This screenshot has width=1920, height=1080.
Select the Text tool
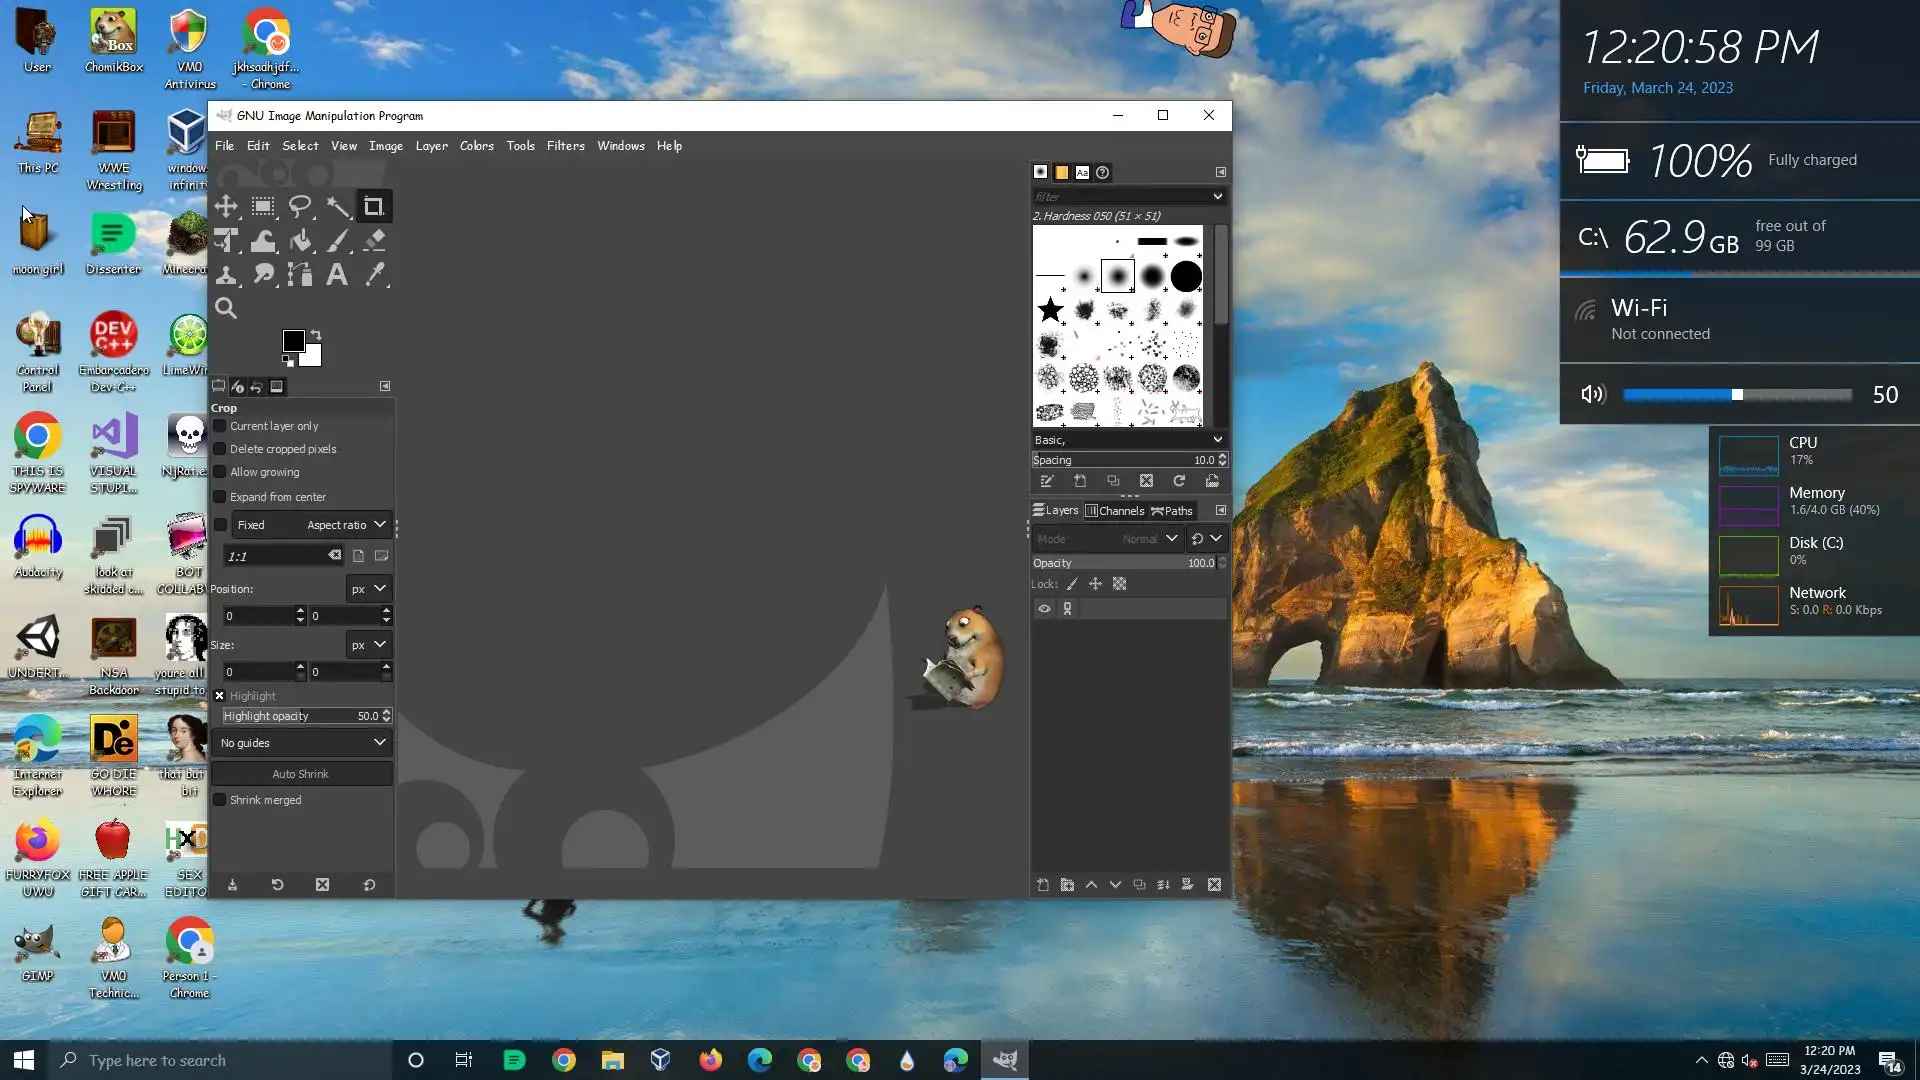pyautogui.click(x=337, y=275)
